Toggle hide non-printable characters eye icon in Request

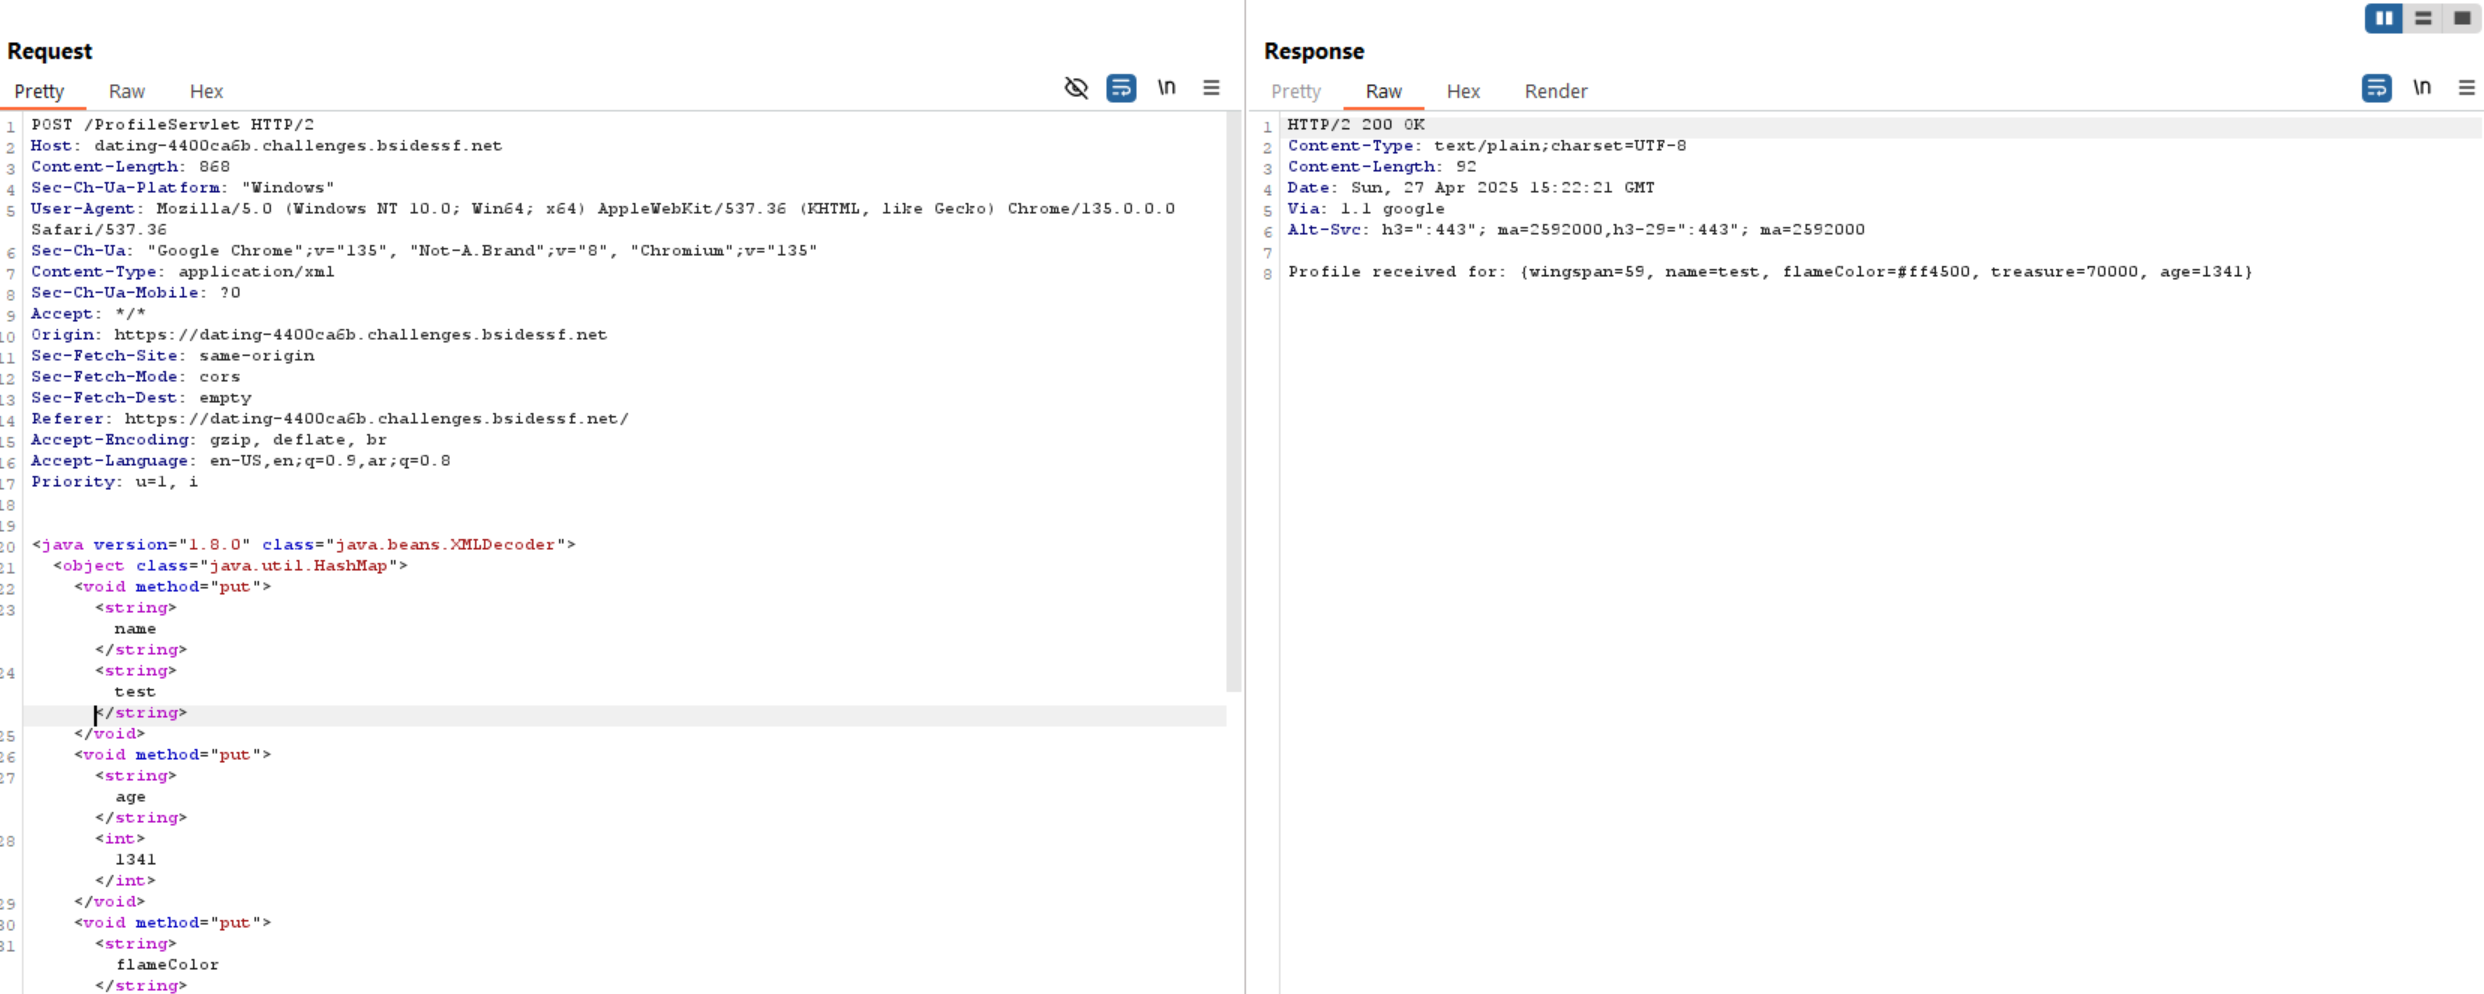1076,88
